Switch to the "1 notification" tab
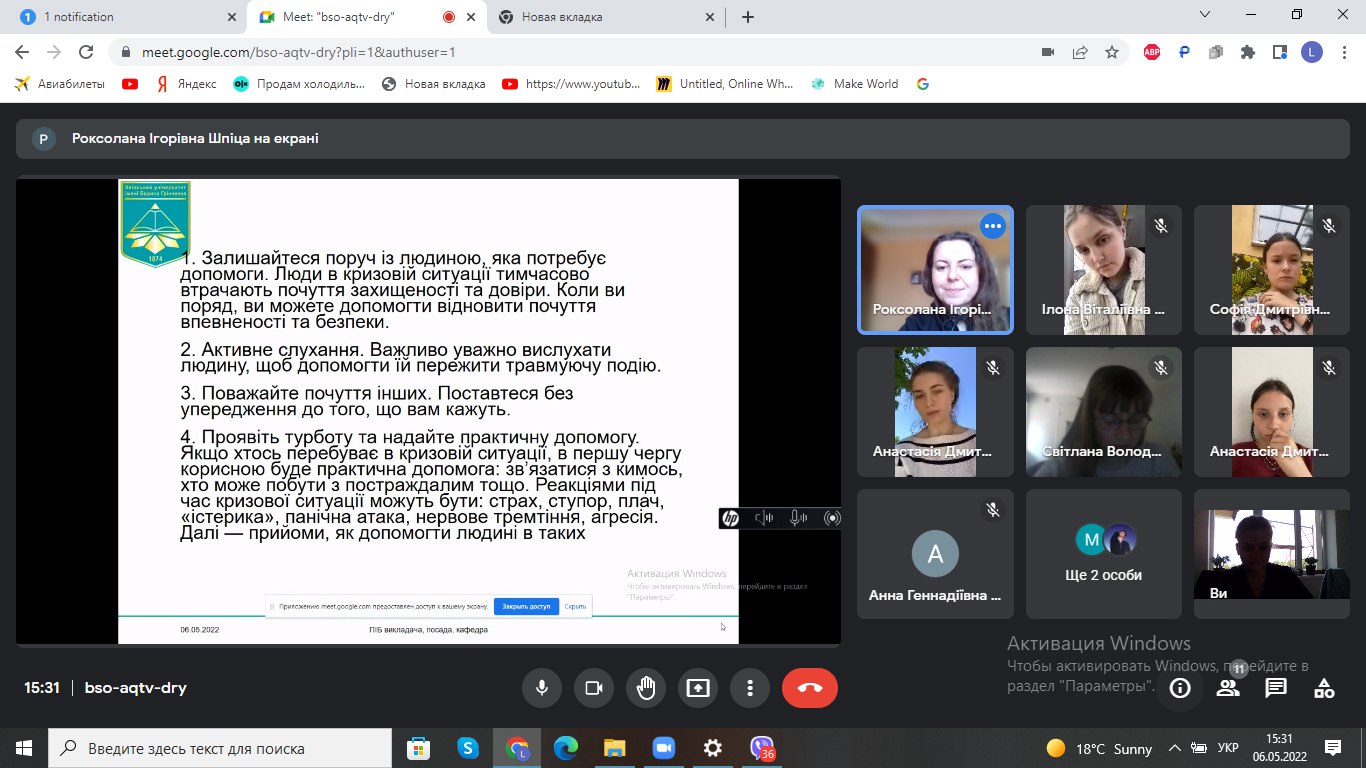Image resolution: width=1366 pixels, height=768 pixels. pos(120,17)
